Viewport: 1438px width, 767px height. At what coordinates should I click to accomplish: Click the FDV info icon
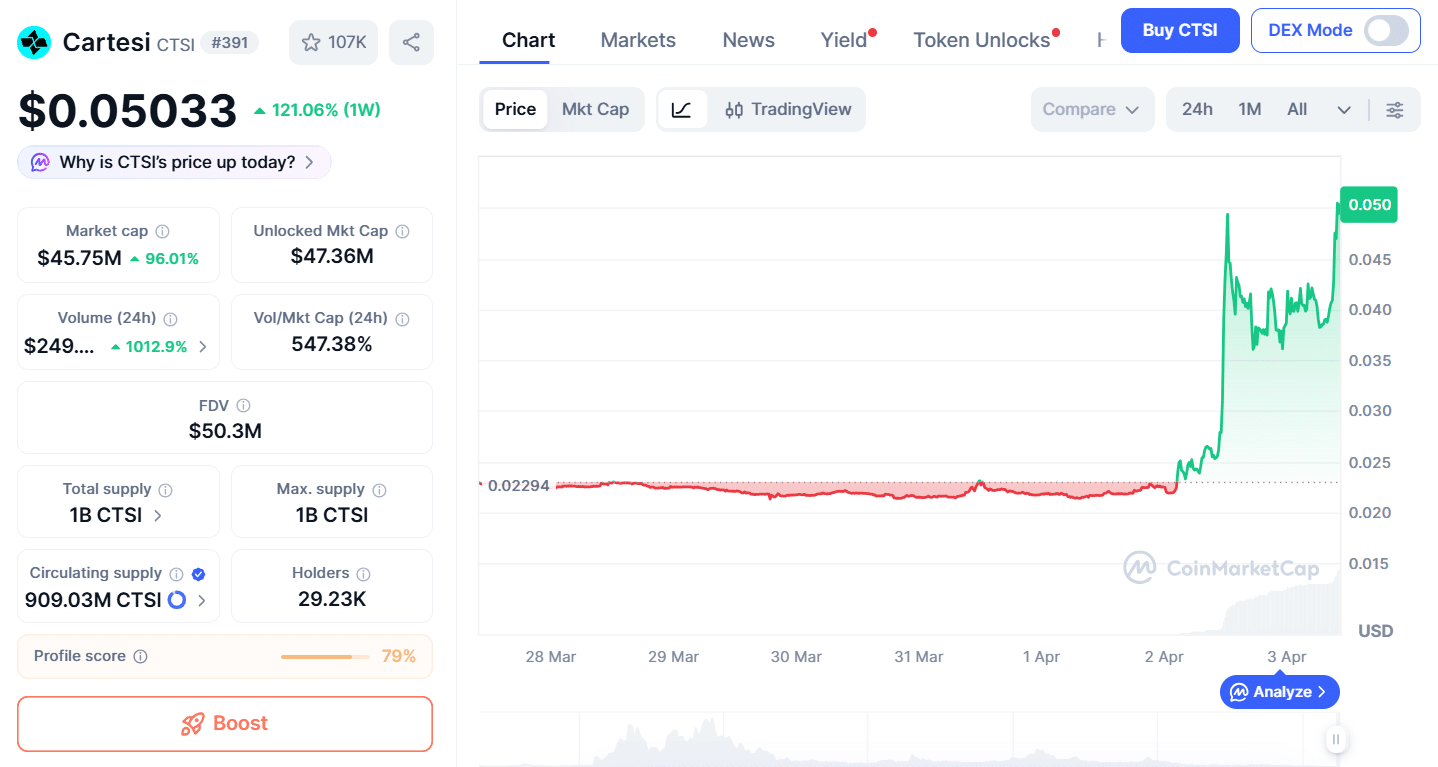click(x=243, y=406)
